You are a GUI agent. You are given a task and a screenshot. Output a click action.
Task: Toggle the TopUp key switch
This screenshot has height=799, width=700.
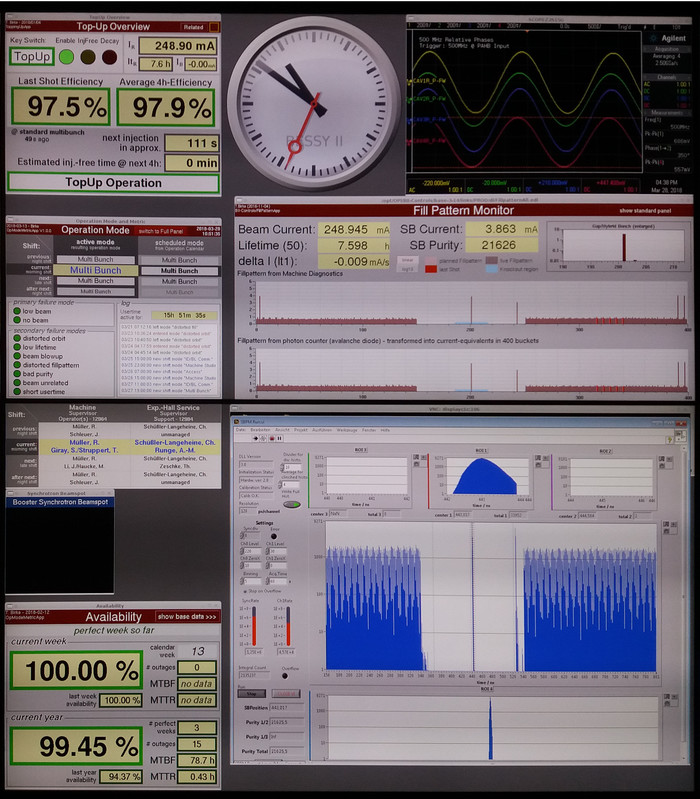click(x=32, y=57)
